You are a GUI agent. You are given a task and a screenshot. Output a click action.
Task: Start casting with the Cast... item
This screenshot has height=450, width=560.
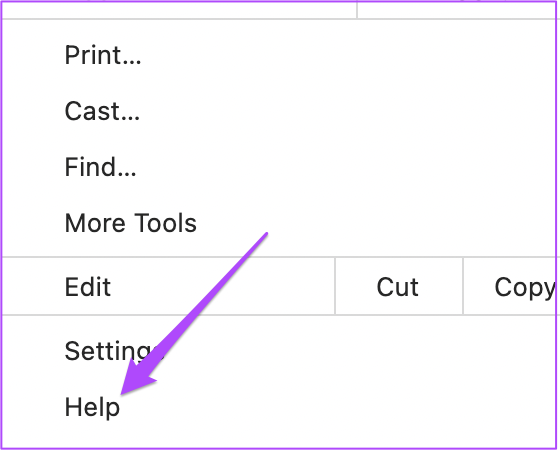pos(280,111)
